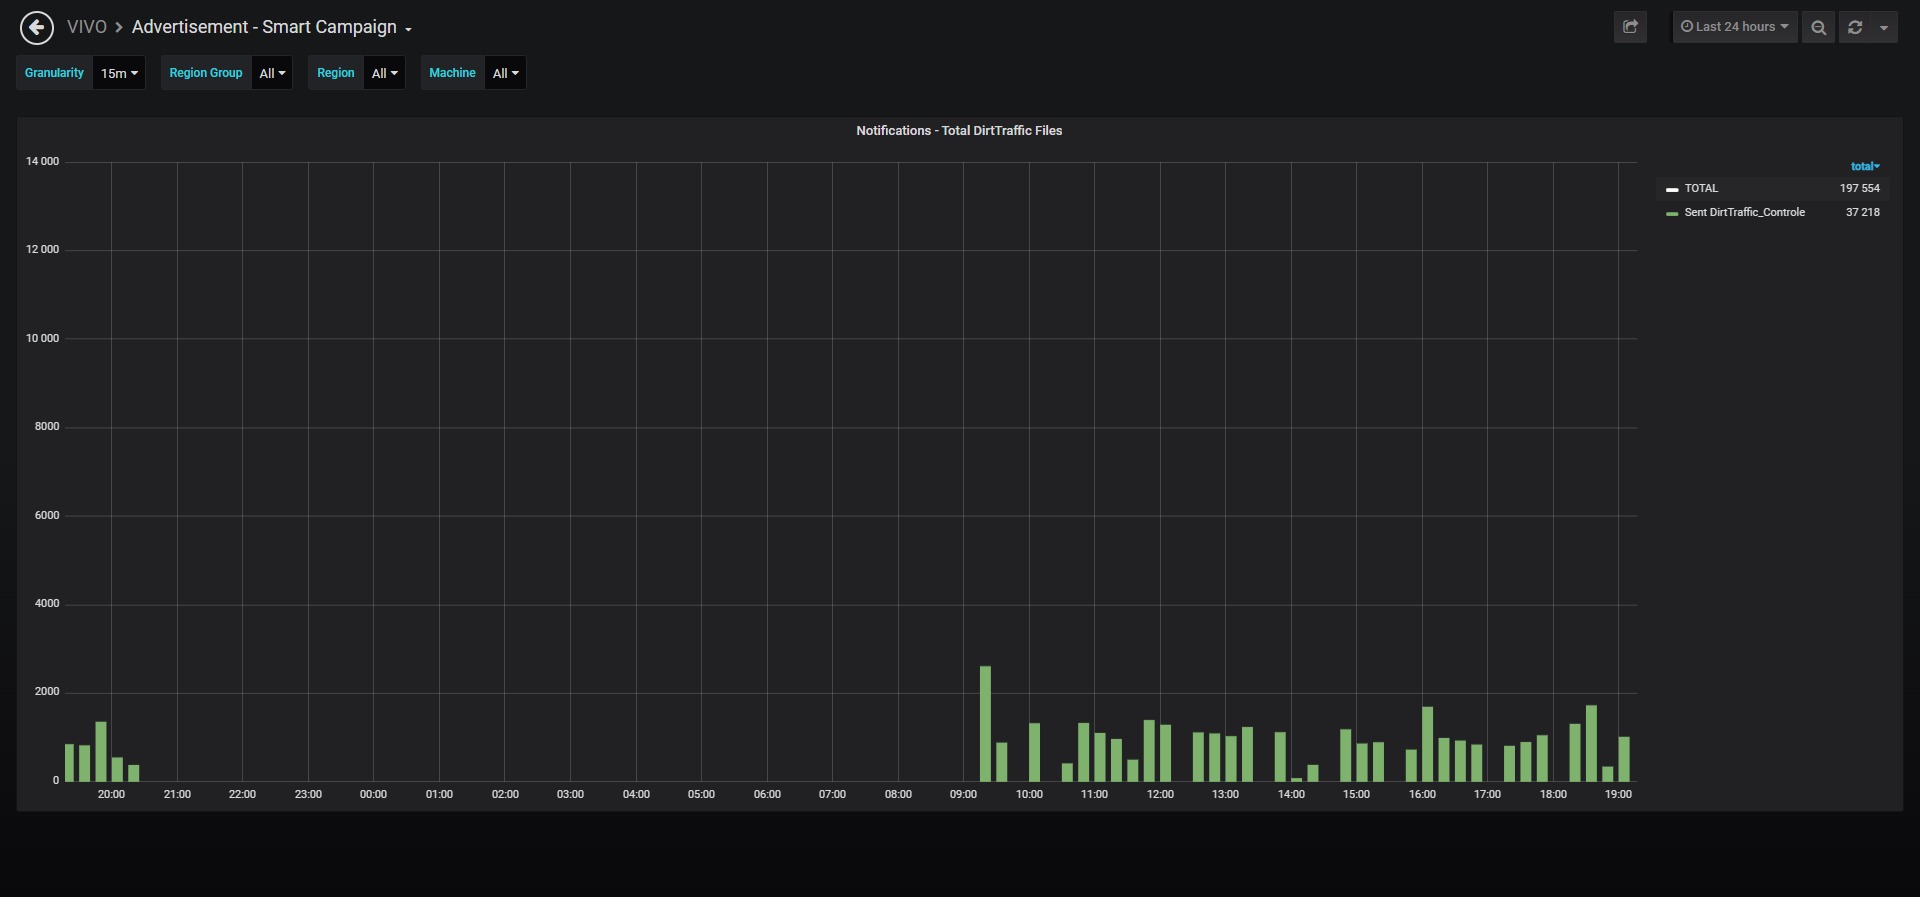Open the Granularity 15m dropdown
This screenshot has width=1920, height=897.
[x=119, y=73]
